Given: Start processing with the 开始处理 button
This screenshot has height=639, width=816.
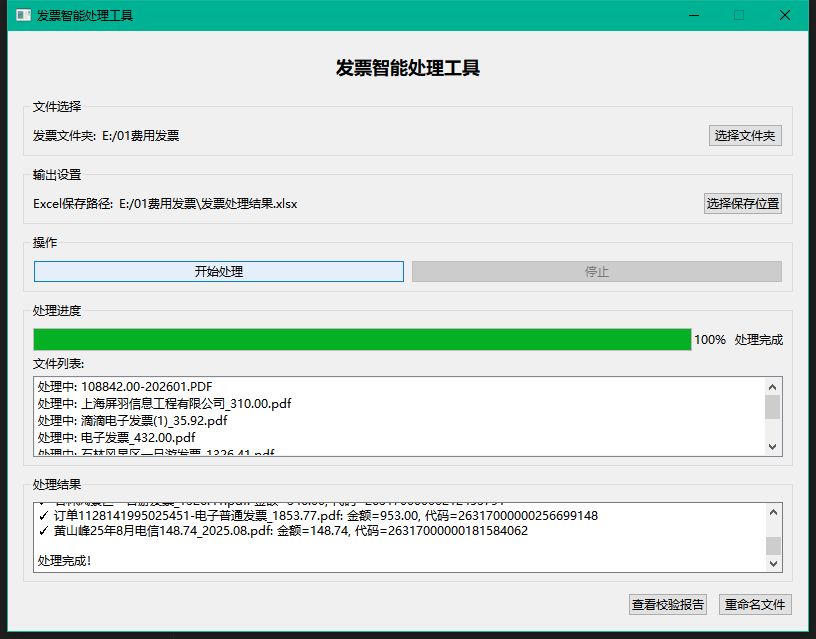Looking at the screenshot, I should click(x=219, y=272).
